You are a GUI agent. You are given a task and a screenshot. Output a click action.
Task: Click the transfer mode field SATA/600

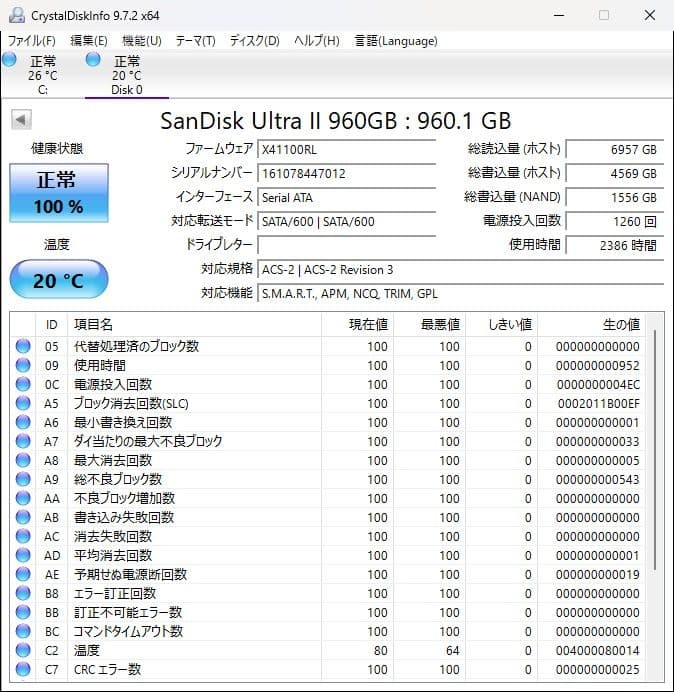[x=346, y=221]
